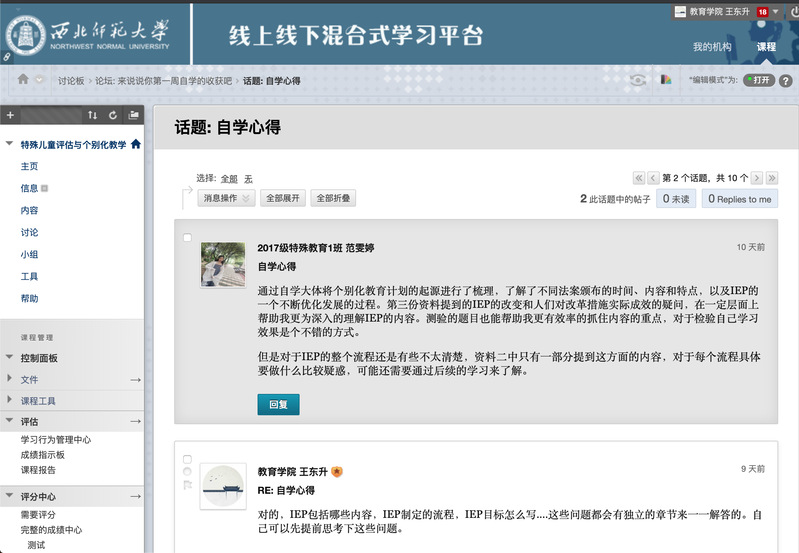Check the checkbox on 范雯婷's post
The image size is (799, 553).
[187, 238]
